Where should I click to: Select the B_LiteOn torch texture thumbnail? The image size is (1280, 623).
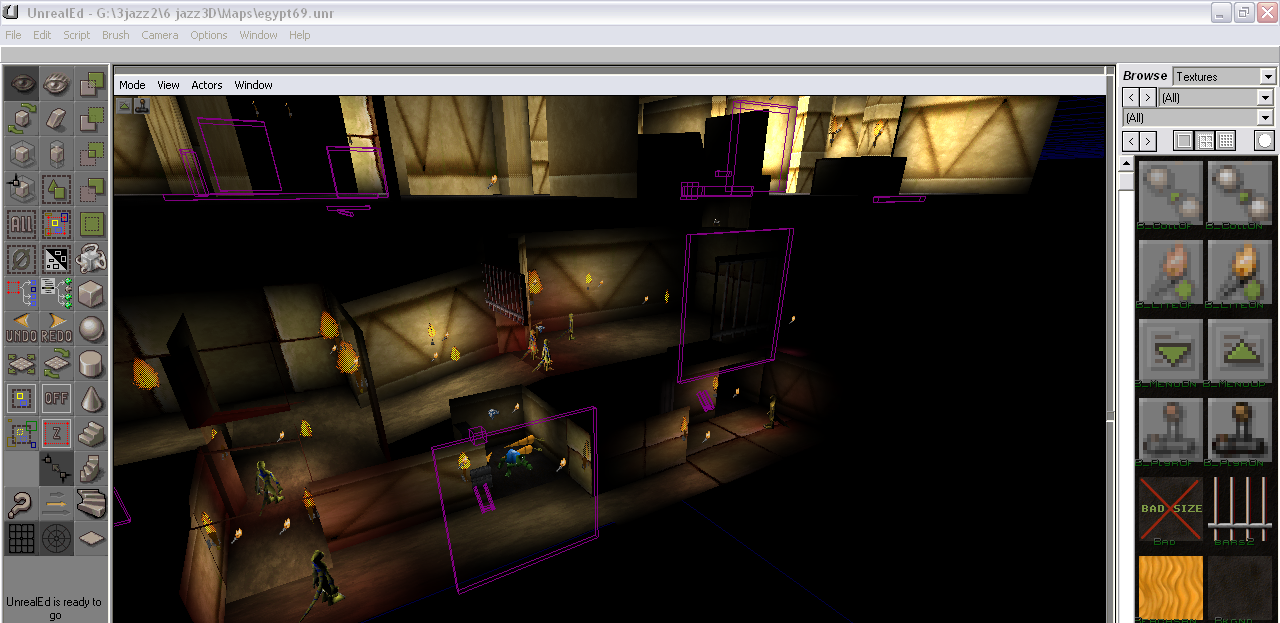pyautogui.click(x=1240, y=273)
